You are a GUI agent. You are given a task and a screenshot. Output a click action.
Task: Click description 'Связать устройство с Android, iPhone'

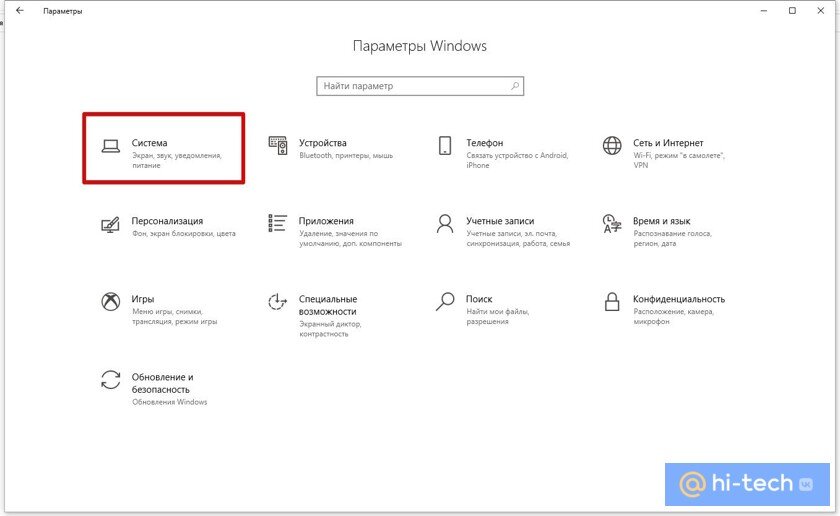click(517, 160)
